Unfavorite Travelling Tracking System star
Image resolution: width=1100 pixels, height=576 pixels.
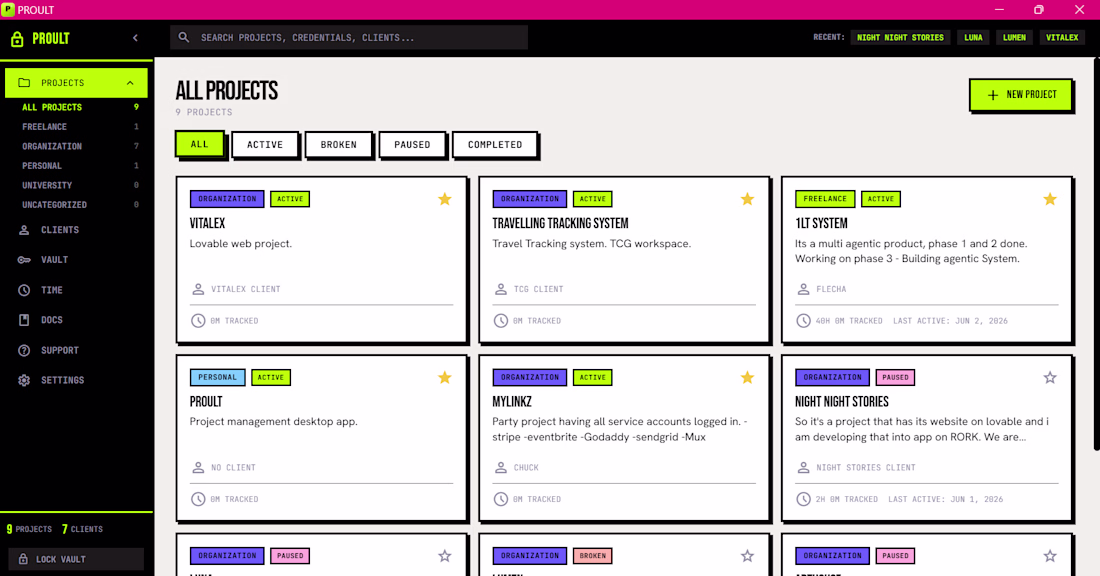(747, 199)
